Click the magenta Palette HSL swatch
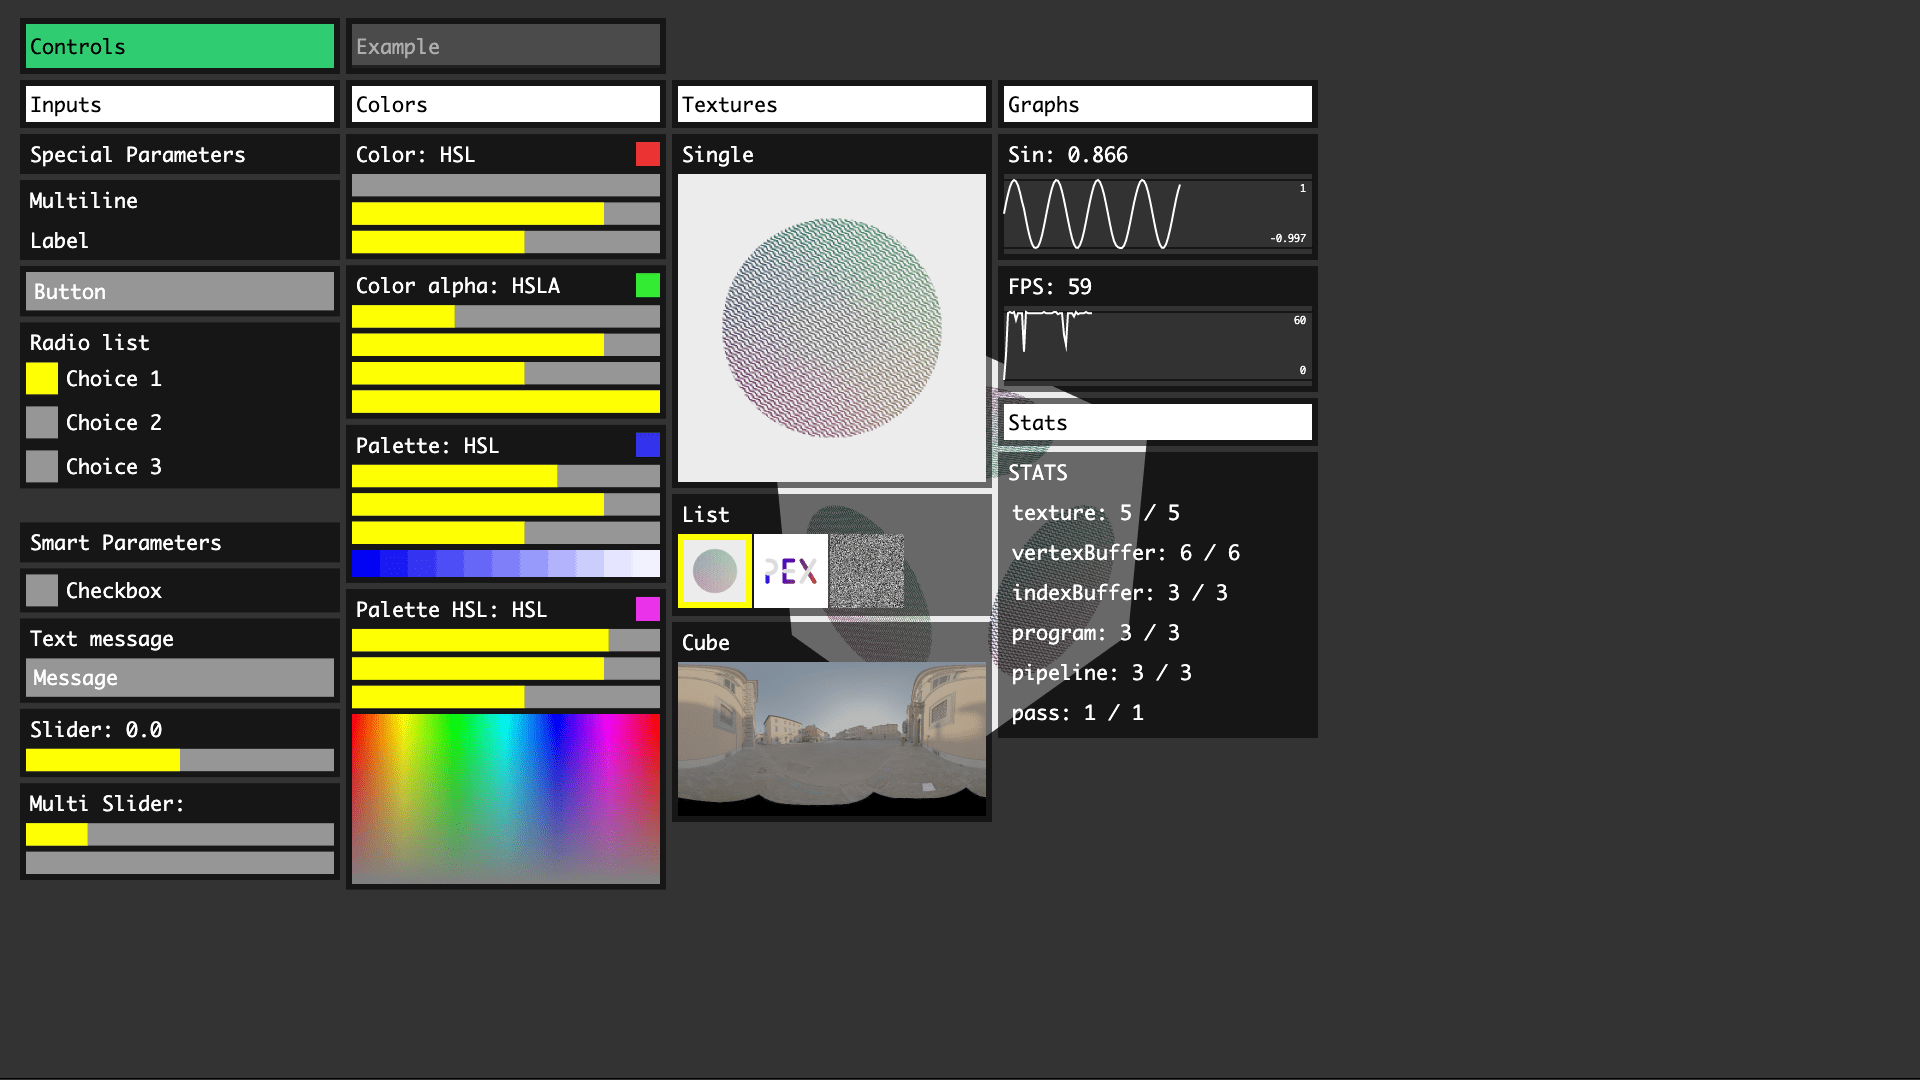 click(647, 609)
